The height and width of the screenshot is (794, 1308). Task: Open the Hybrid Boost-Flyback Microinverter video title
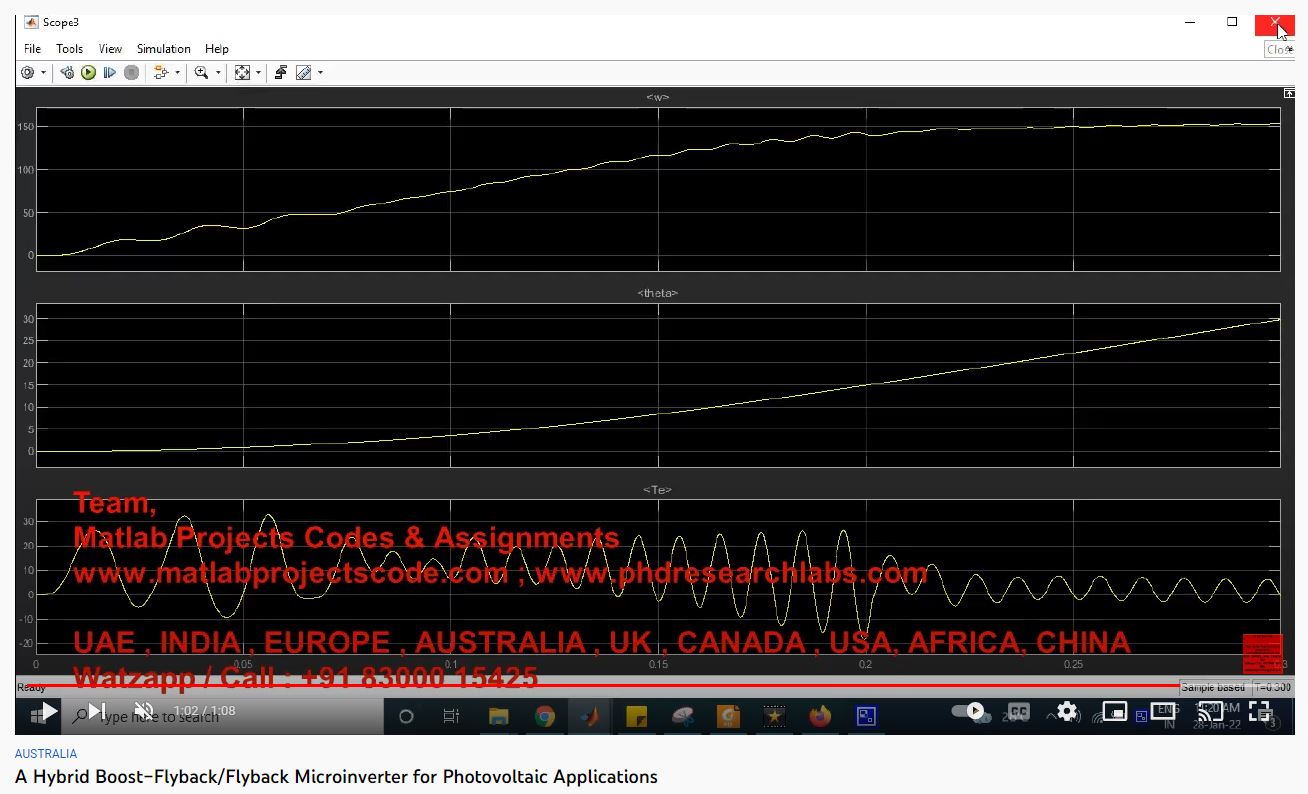(x=336, y=777)
